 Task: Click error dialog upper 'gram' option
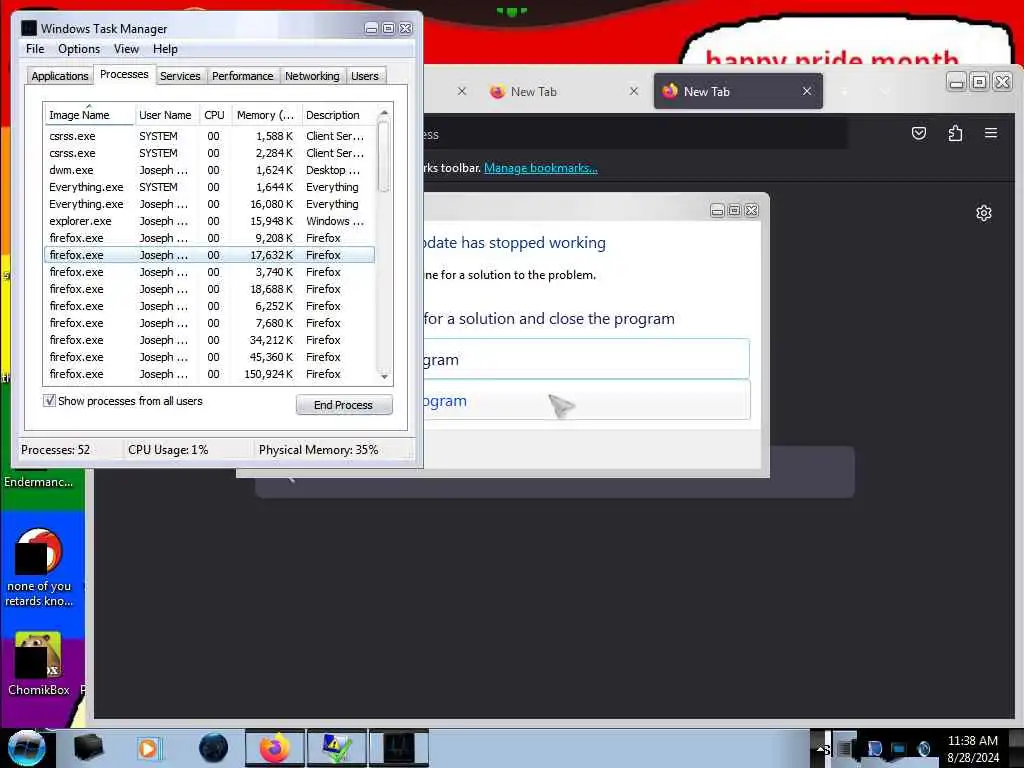coord(586,359)
